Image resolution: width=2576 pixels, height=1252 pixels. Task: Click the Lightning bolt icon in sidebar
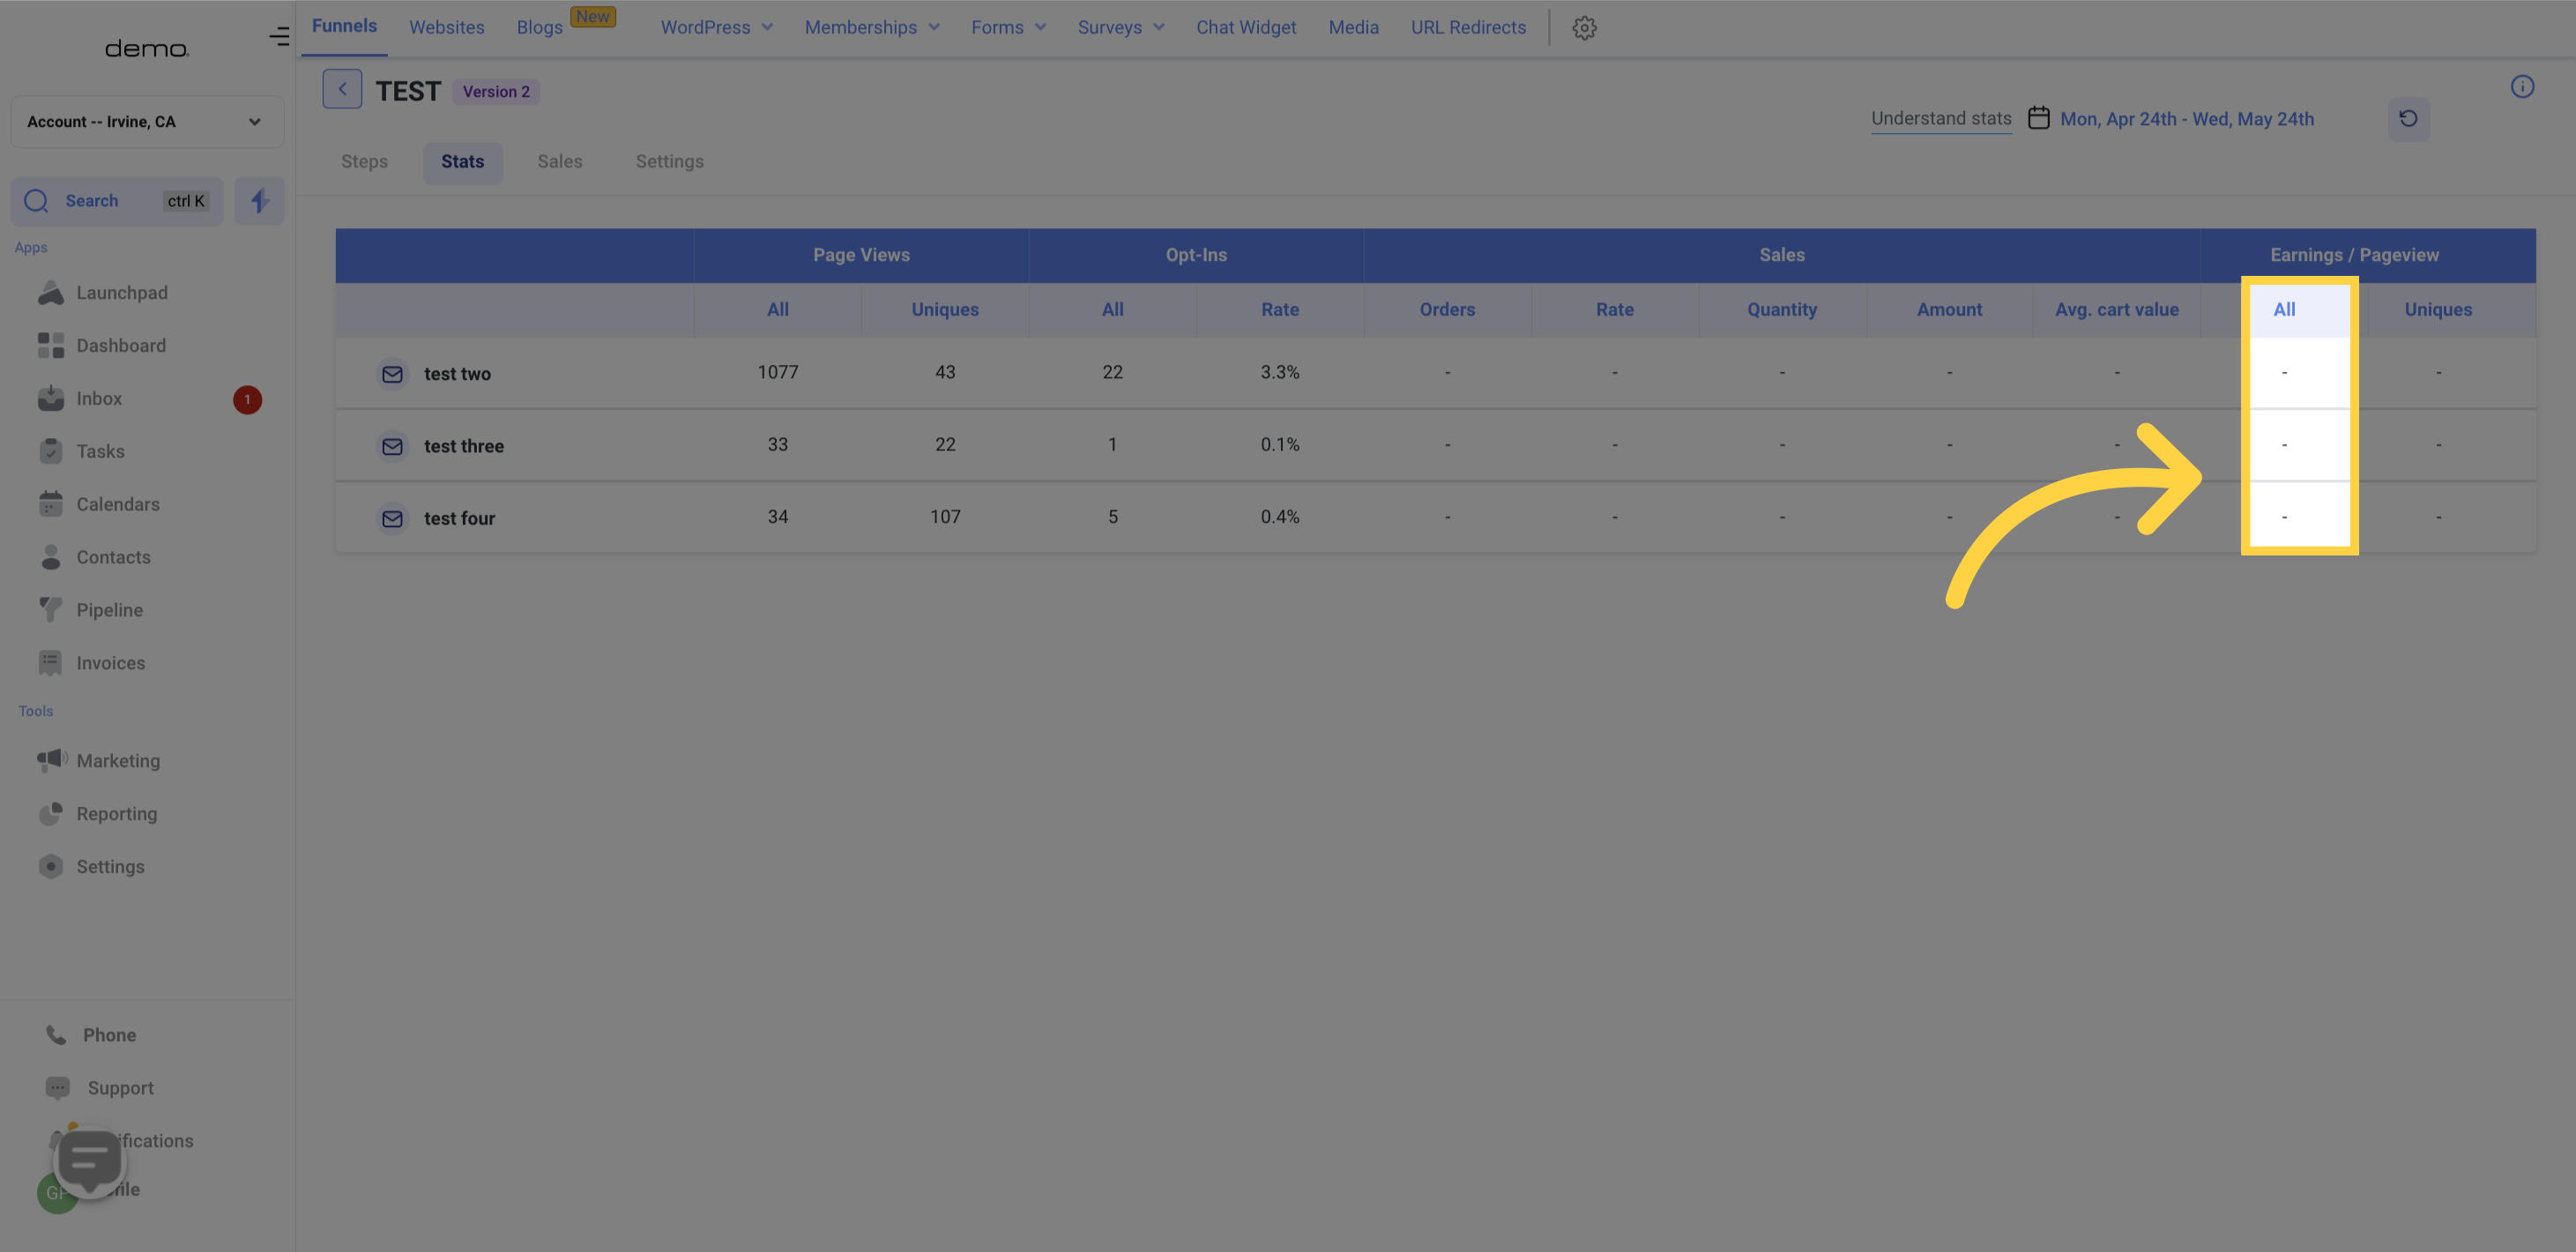259,202
